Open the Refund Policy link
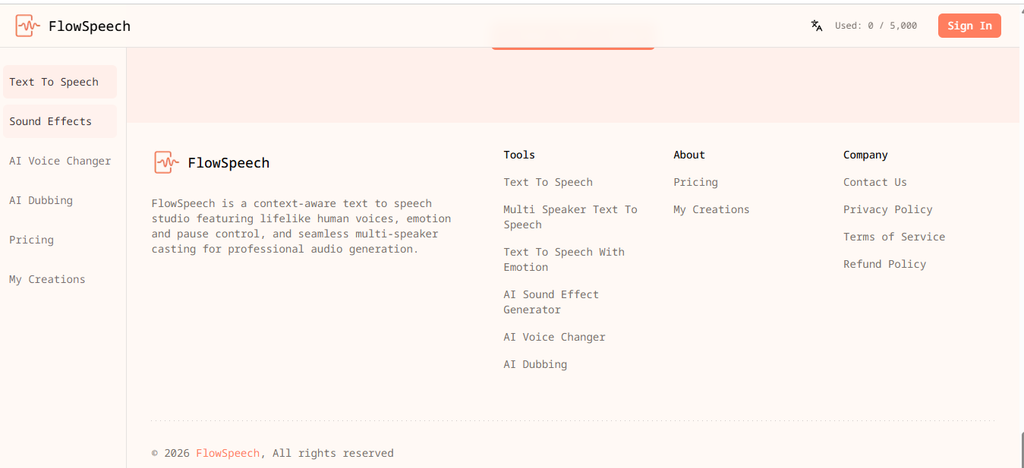This screenshot has width=1024, height=468. point(884,264)
